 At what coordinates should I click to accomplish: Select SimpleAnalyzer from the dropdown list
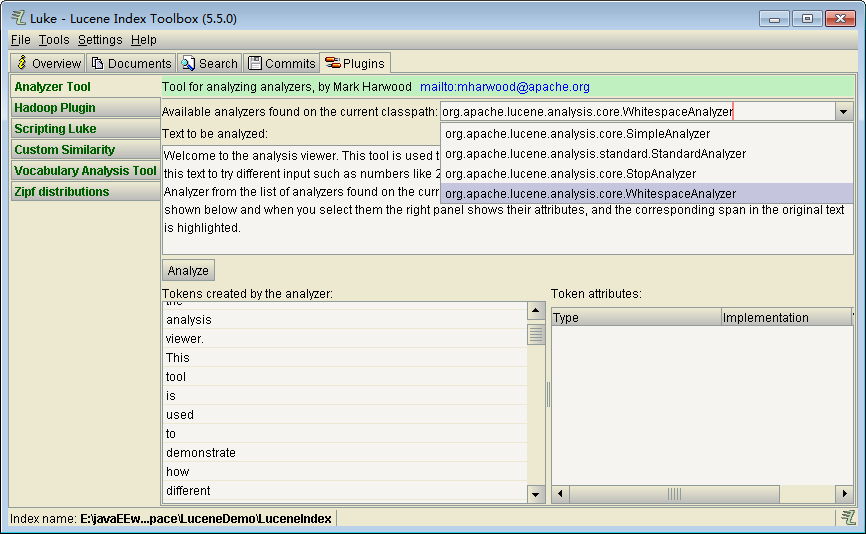(x=577, y=134)
